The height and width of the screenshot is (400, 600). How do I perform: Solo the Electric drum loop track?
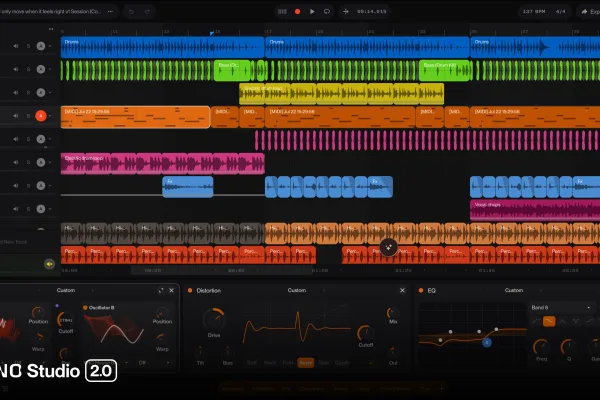[28, 162]
